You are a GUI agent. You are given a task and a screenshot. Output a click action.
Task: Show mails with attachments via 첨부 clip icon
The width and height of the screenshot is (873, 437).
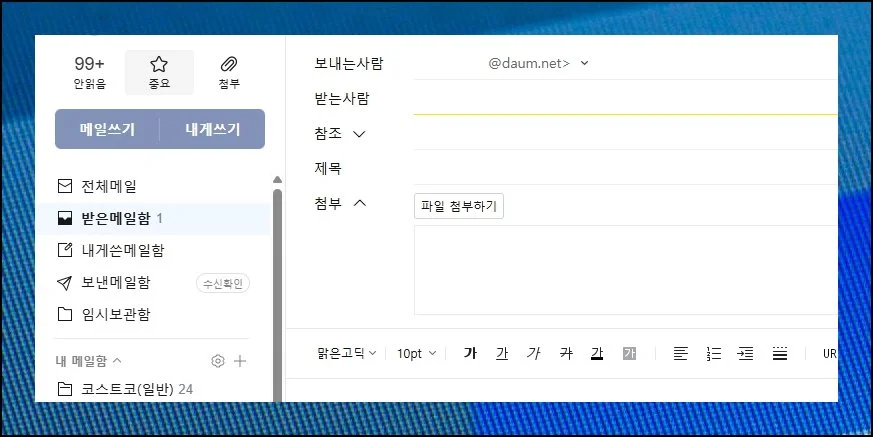228,72
